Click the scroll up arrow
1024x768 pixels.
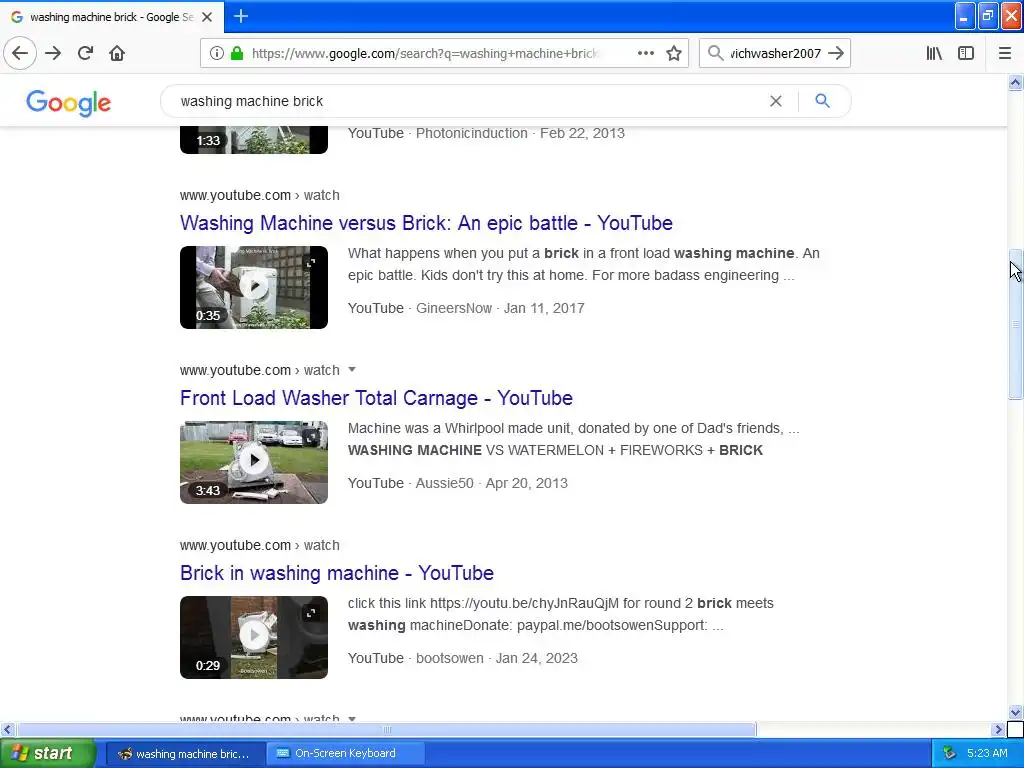pos(1015,82)
